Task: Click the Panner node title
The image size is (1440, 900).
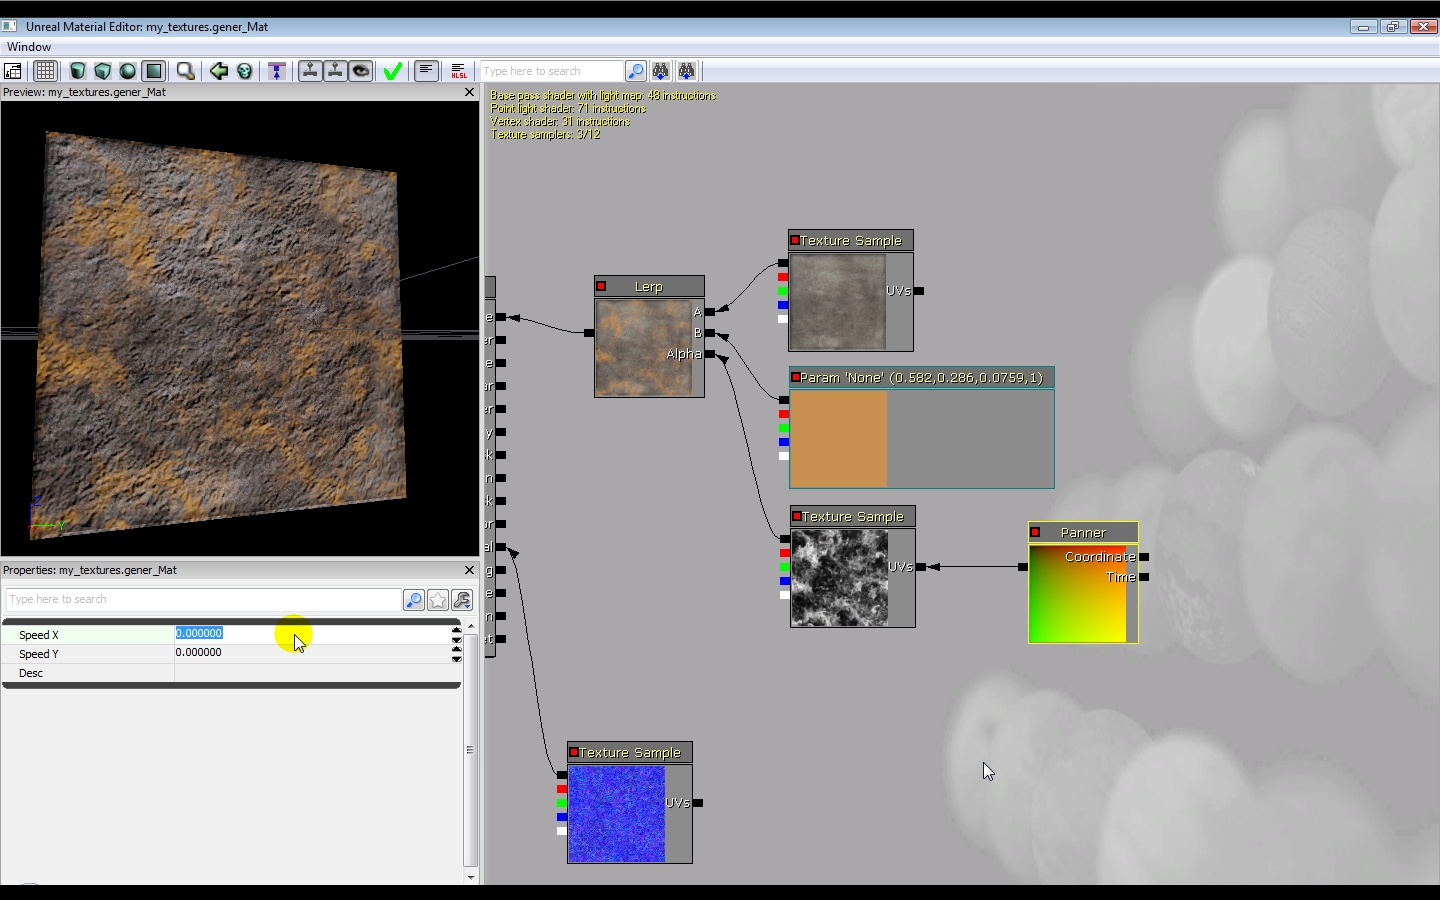Action: coord(1083,533)
